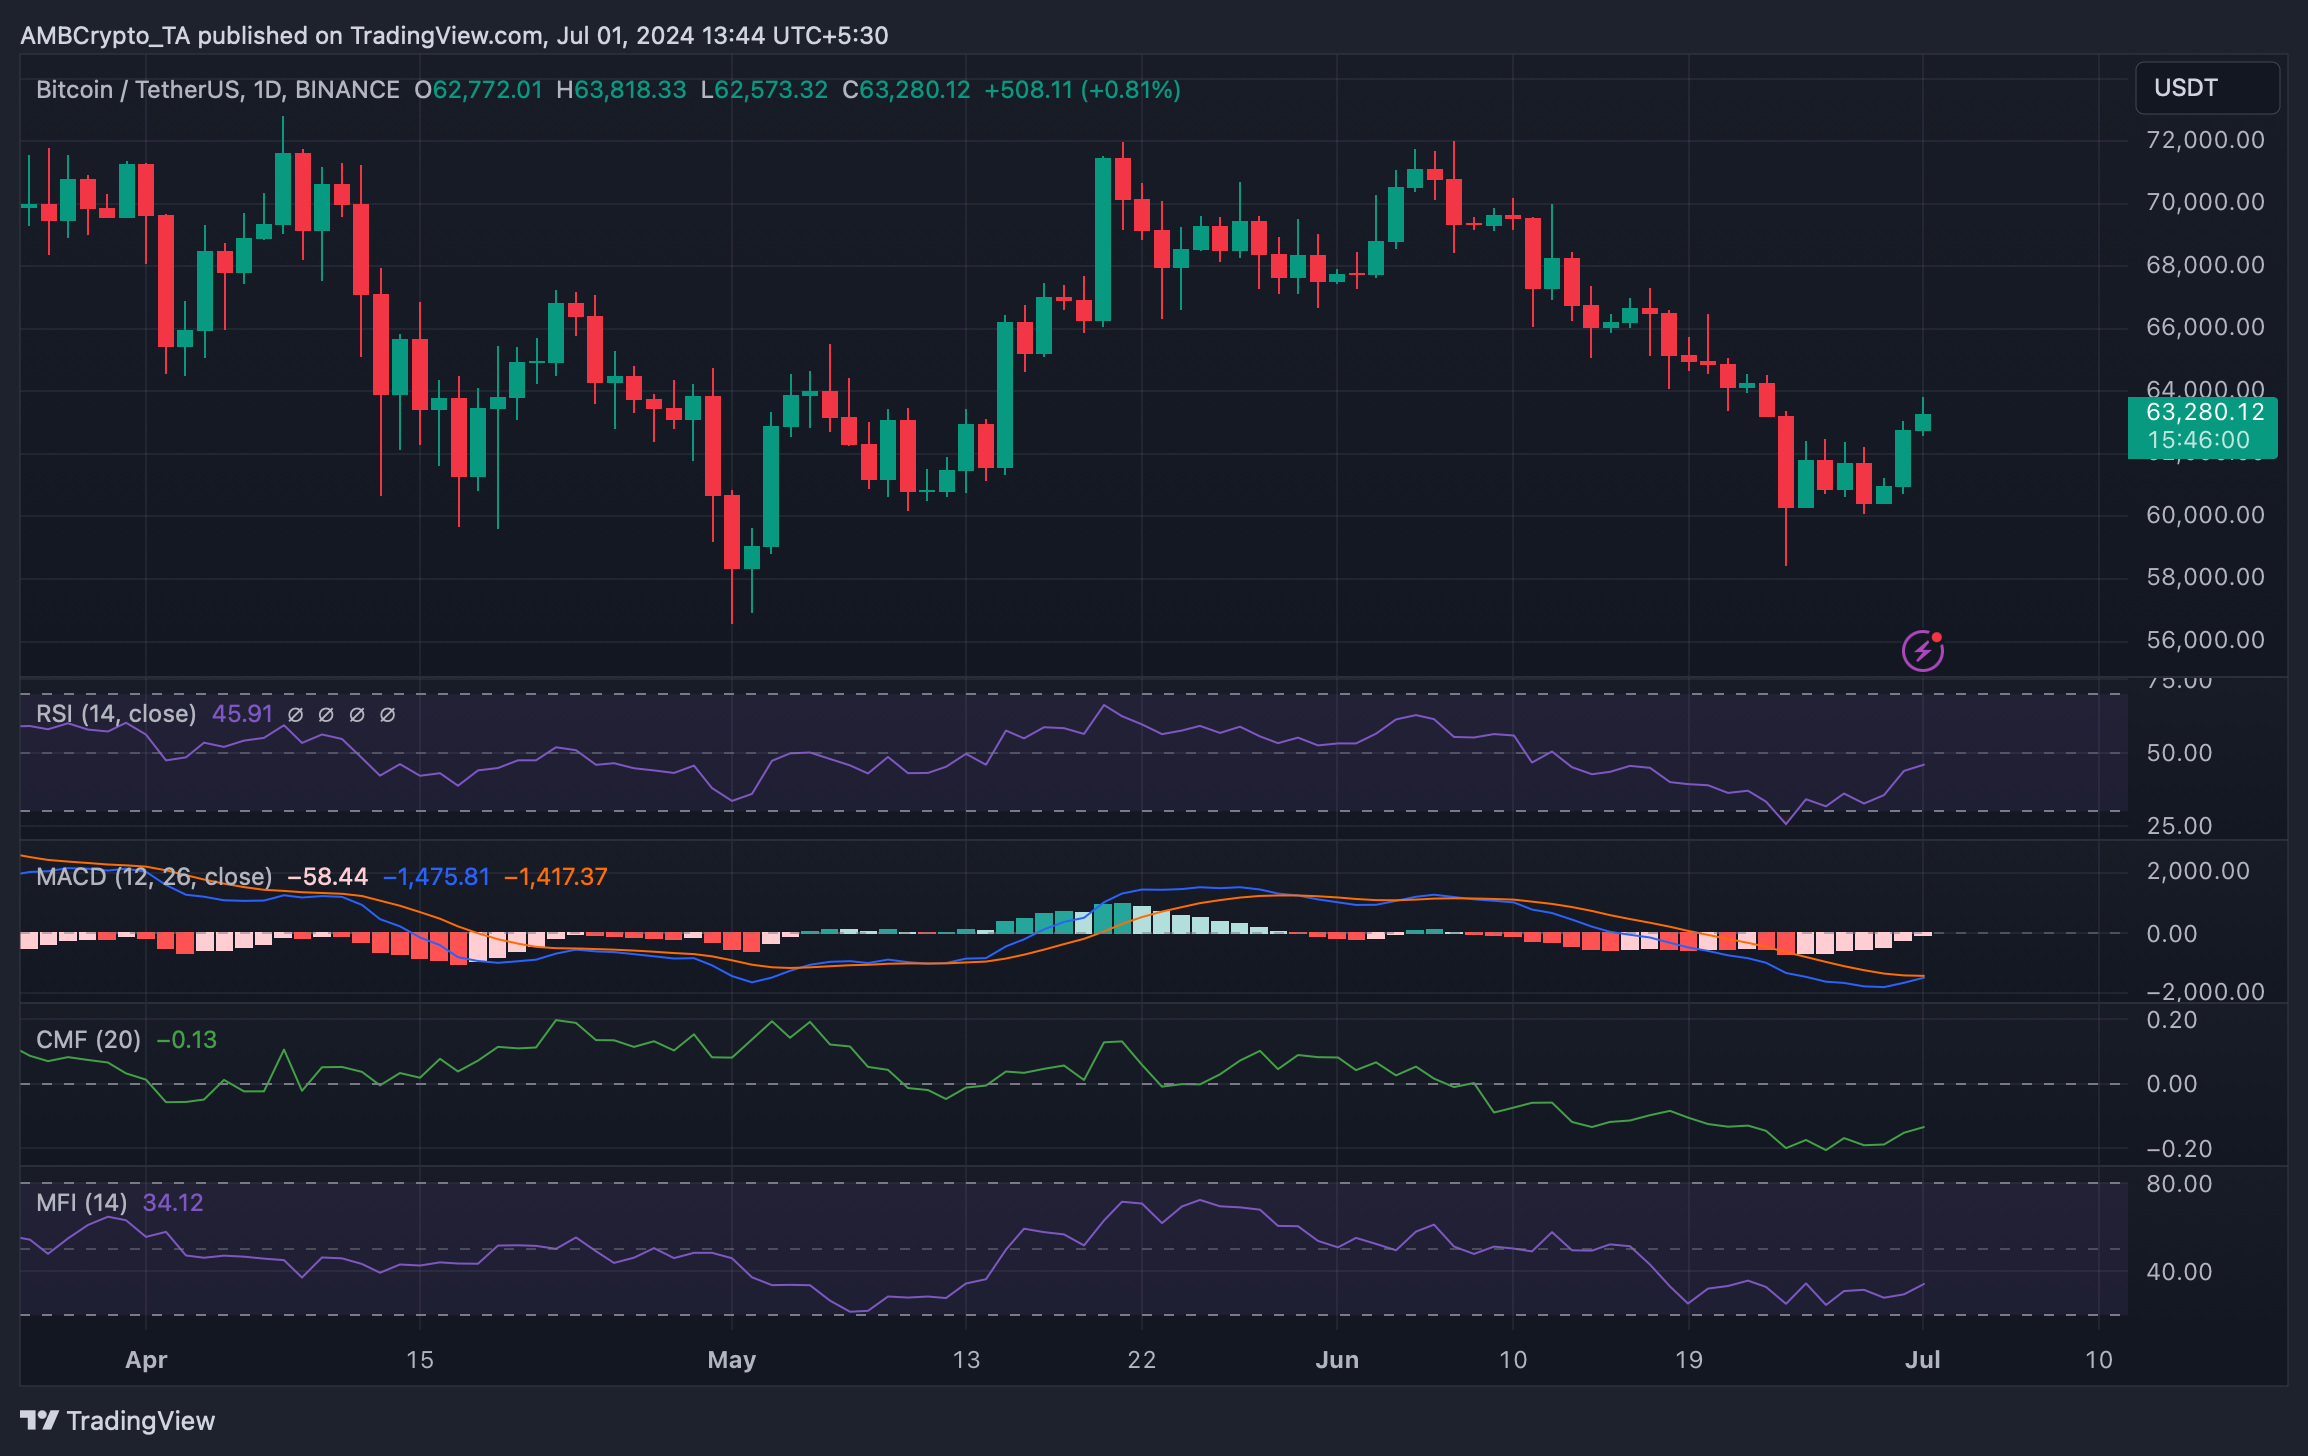The width and height of the screenshot is (2308, 1456).
Task: Click the first RSI ∅ placeholder symbol
Action: [x=295, y=714]
